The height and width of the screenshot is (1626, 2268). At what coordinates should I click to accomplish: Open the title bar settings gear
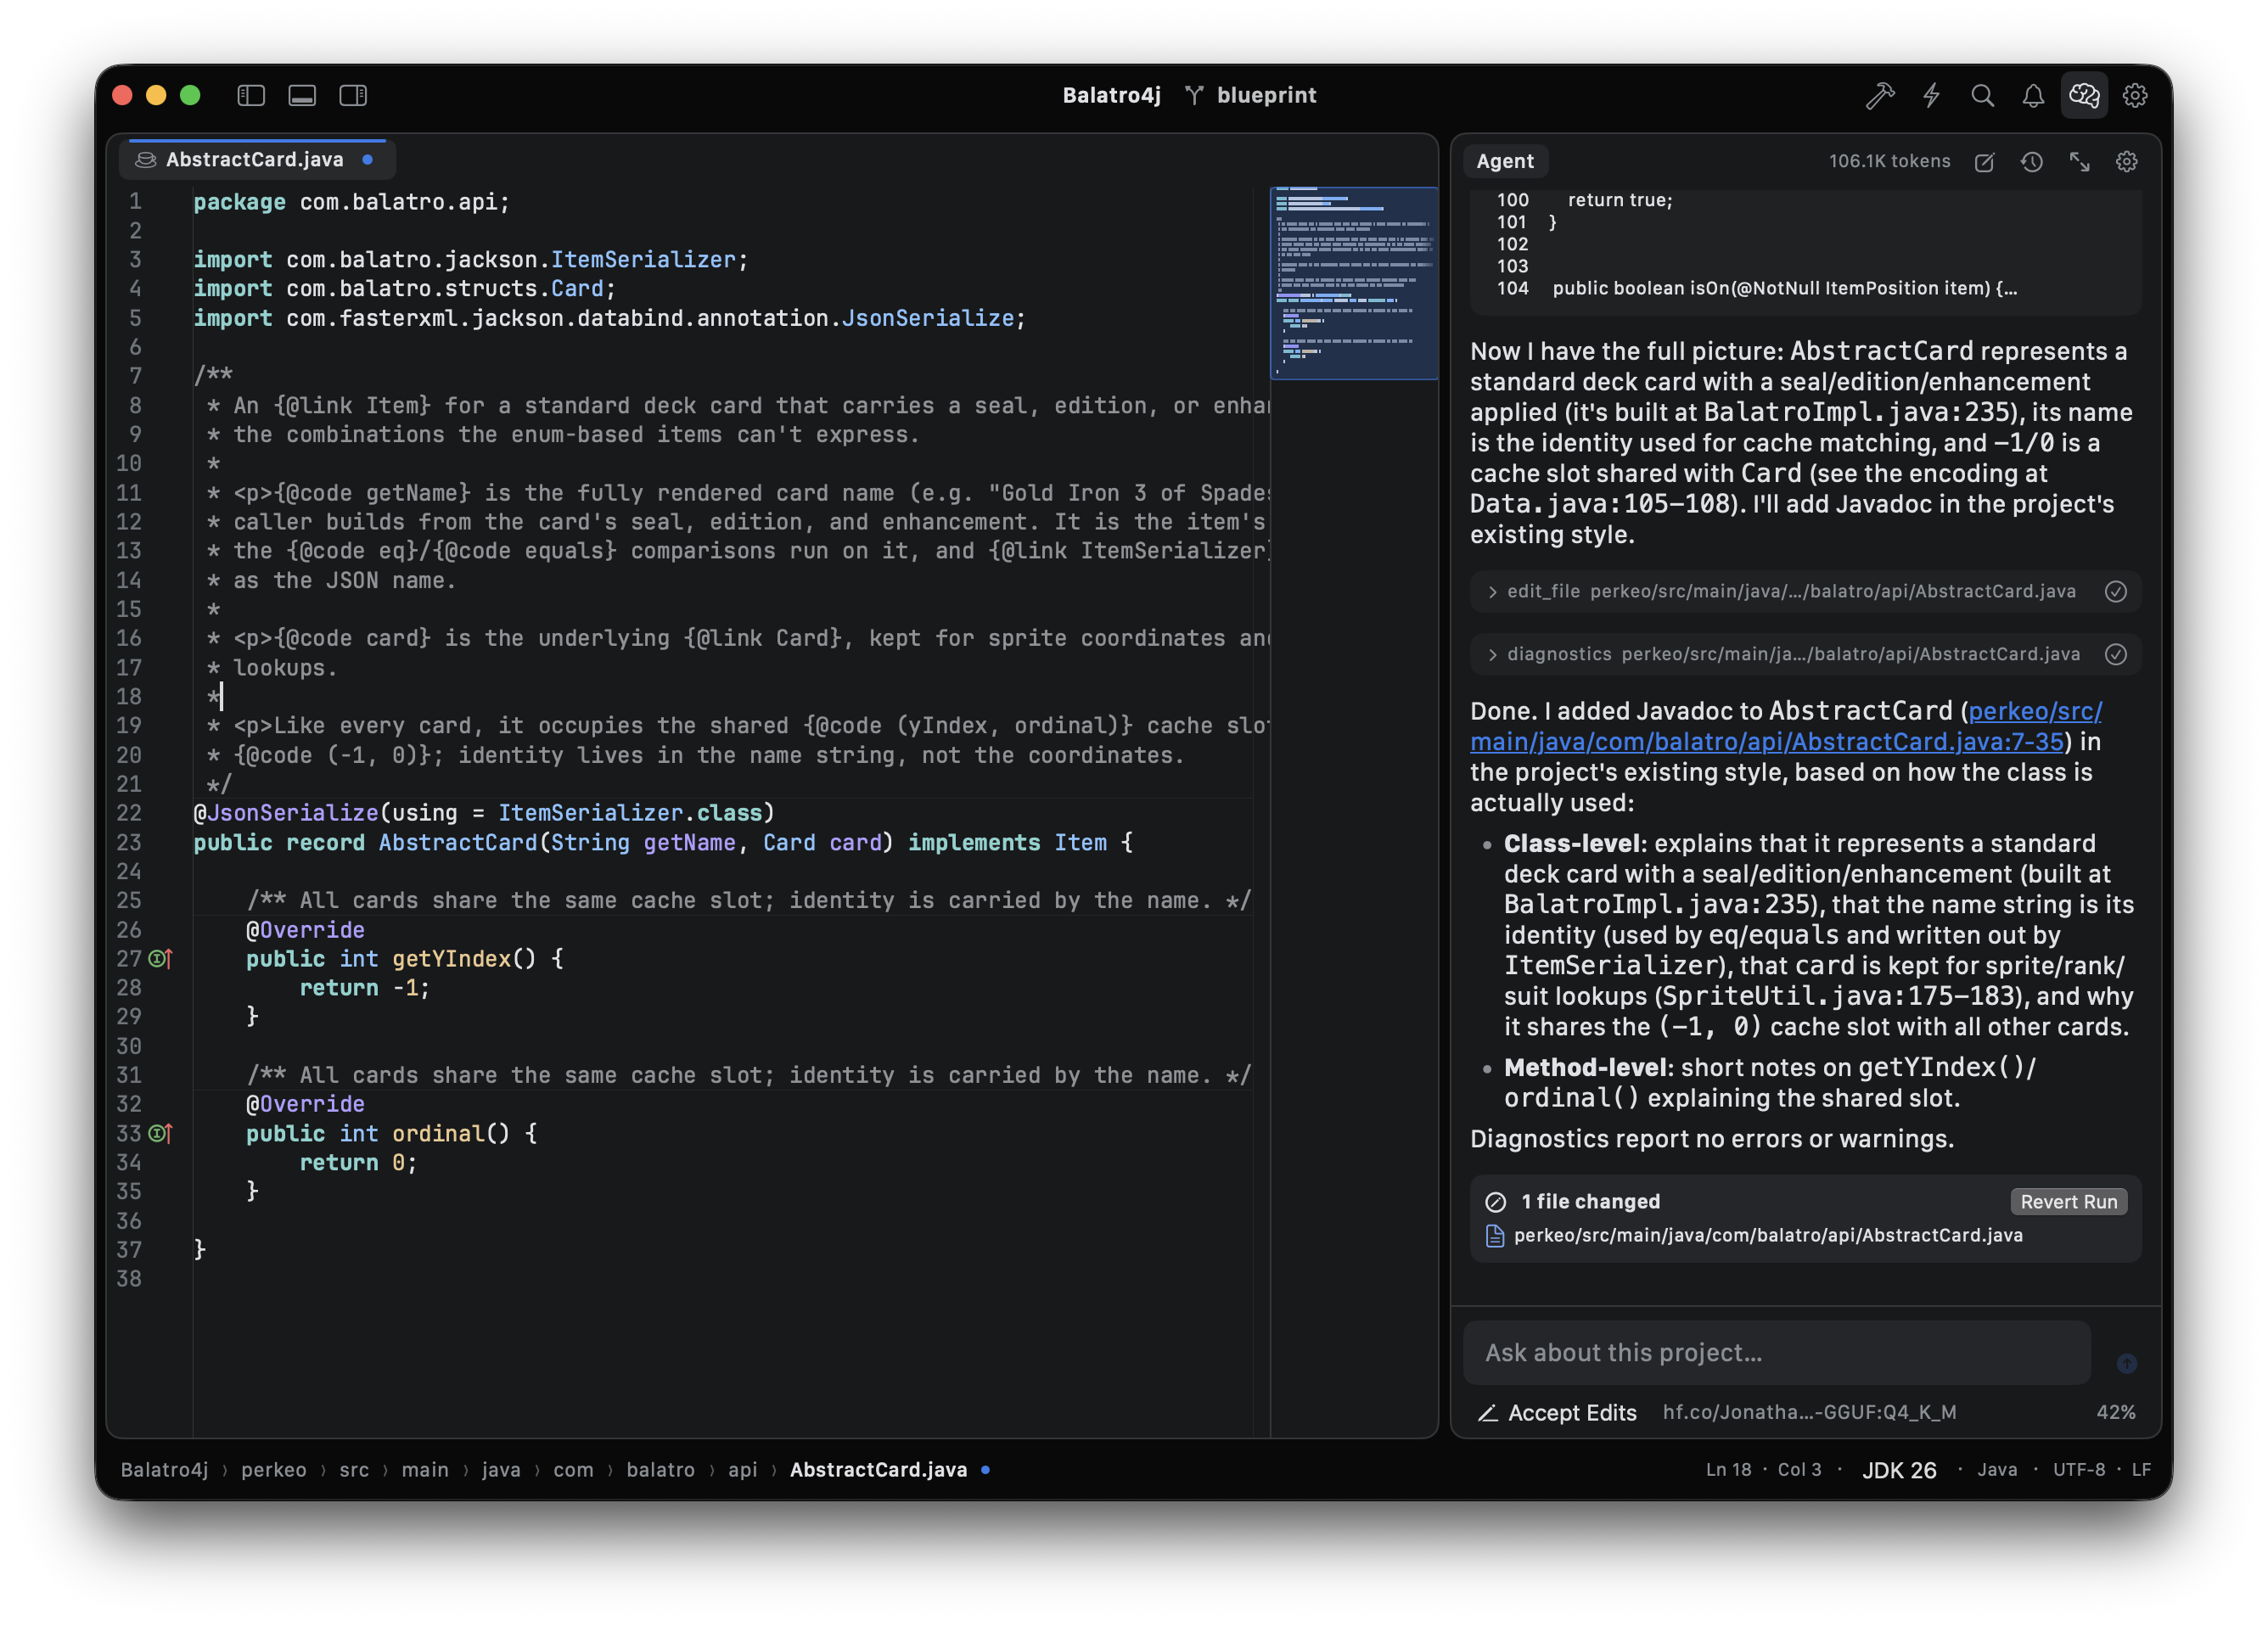(2135, 95)
